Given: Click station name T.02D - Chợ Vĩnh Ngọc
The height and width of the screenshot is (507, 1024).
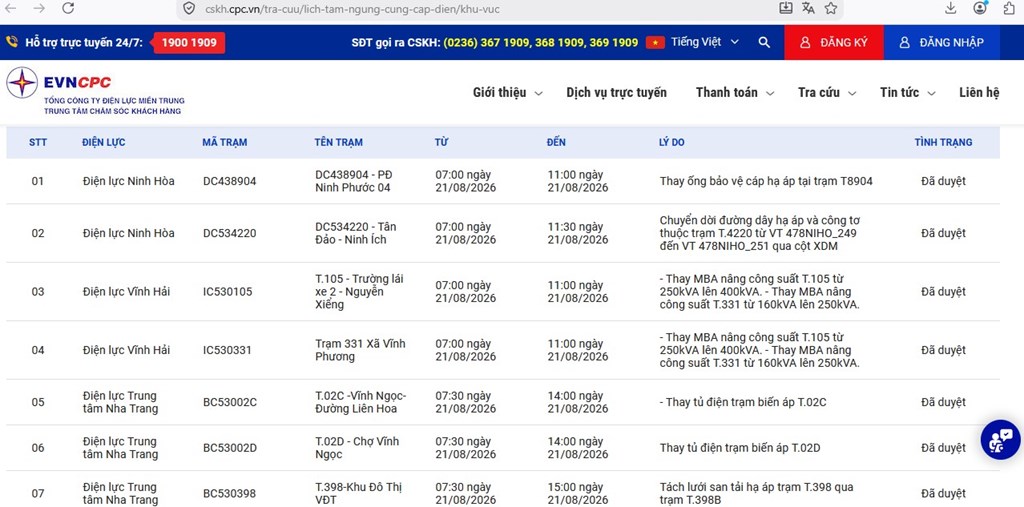Looking at the screenshot, I should (x=357, y=448).
